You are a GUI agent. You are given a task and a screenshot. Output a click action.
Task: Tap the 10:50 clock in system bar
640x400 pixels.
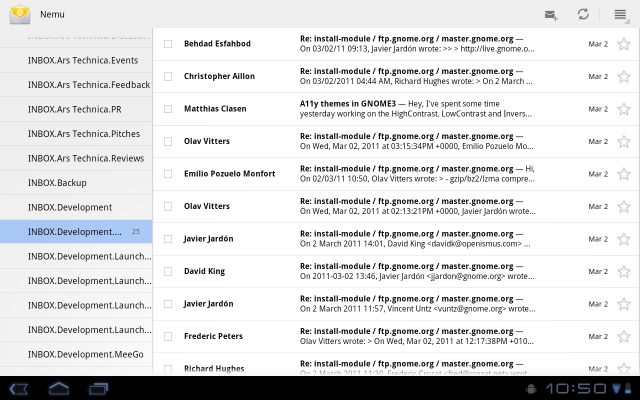pyautogui.click(x=577, y=389)
